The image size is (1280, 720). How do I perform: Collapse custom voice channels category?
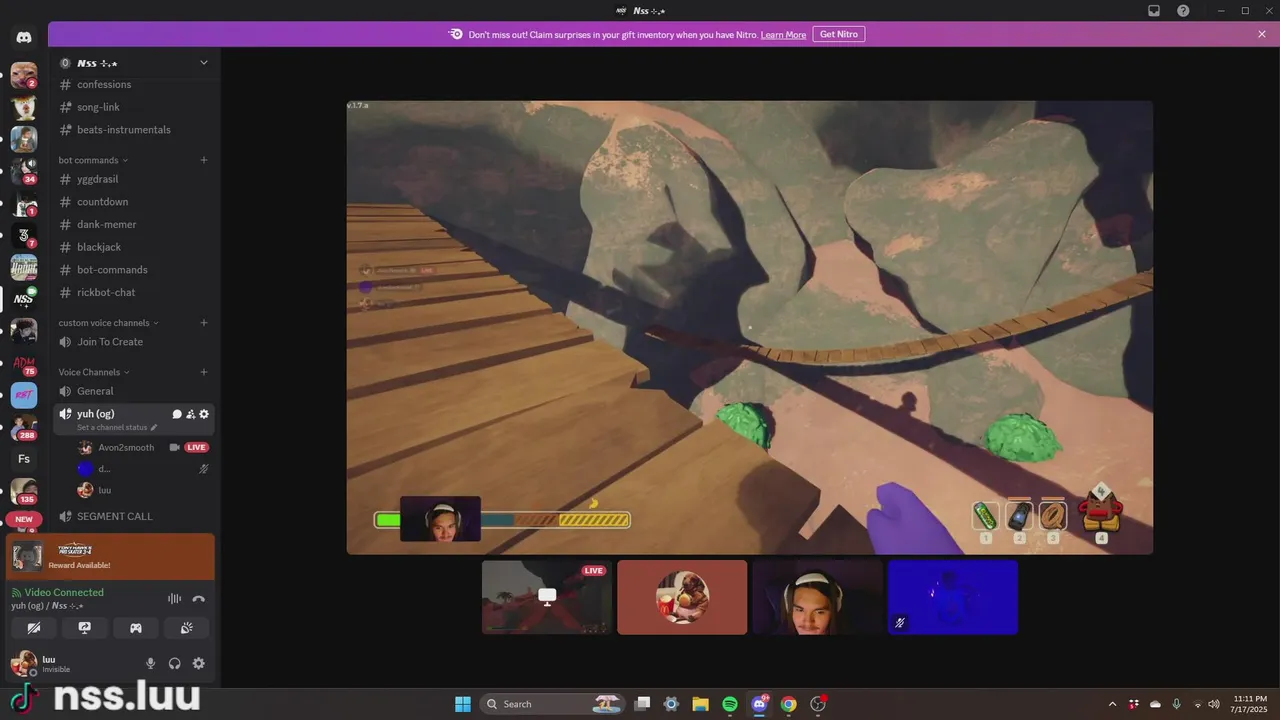pos(108,323)
